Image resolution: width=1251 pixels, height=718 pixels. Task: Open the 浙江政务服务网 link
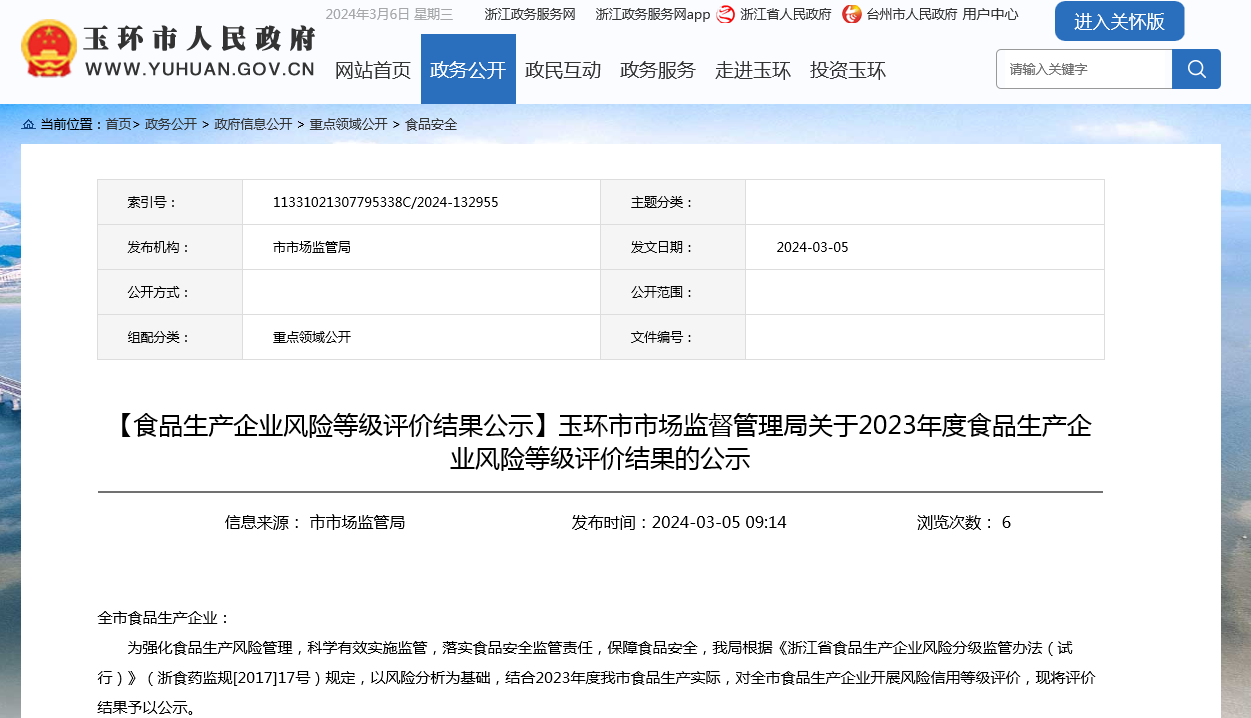click(x=530, y=14)
